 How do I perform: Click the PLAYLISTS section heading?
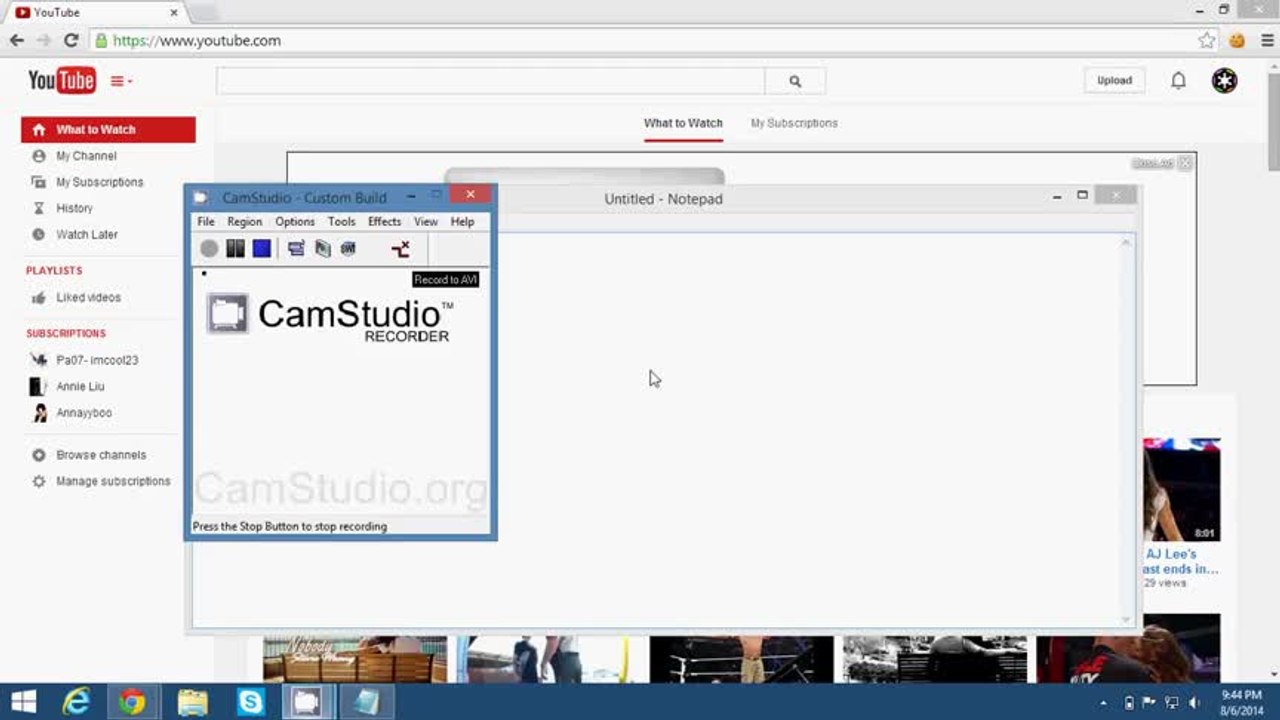pyautogui.click(x=54, y=271)
